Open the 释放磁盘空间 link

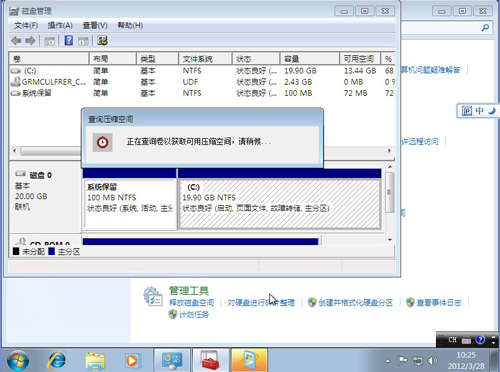click(x=191, y=302)
